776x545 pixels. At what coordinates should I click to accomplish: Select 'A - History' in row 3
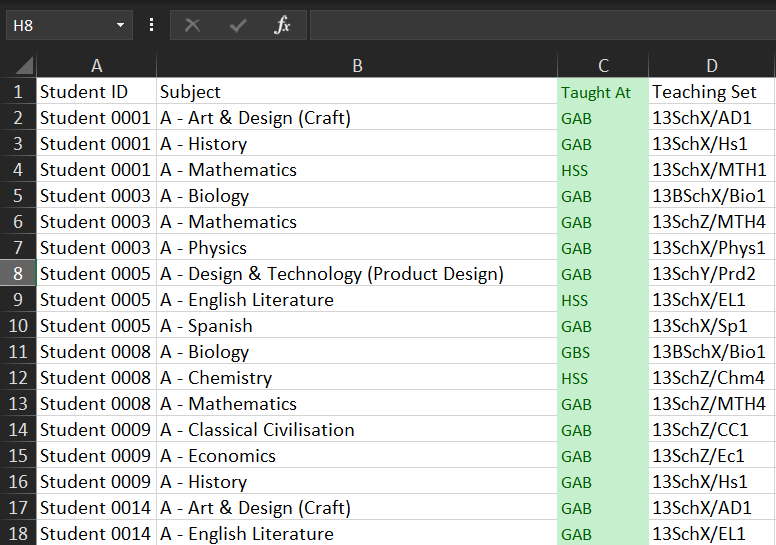pos(357,144)
